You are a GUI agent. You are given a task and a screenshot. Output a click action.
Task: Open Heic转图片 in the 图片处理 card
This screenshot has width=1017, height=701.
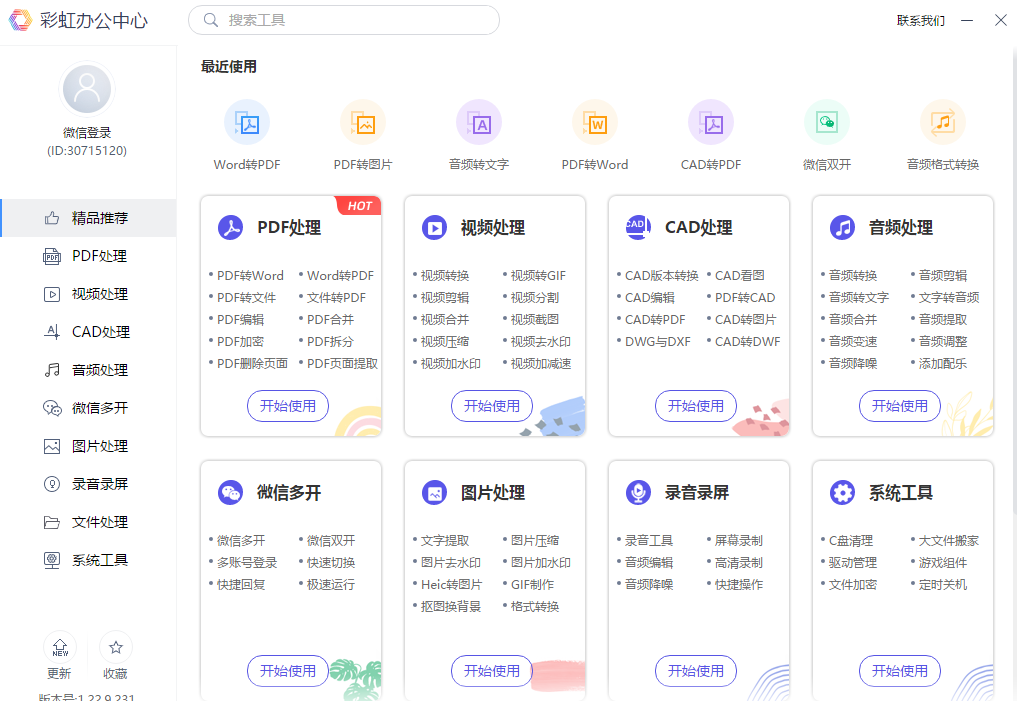coord(451,585)
